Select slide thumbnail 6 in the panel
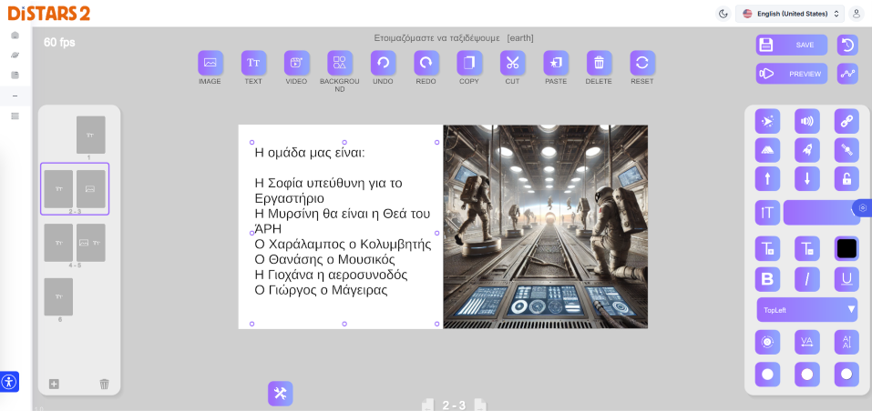Screen dimensions: 872x411 pyautogui.click(x=58, y=297)
